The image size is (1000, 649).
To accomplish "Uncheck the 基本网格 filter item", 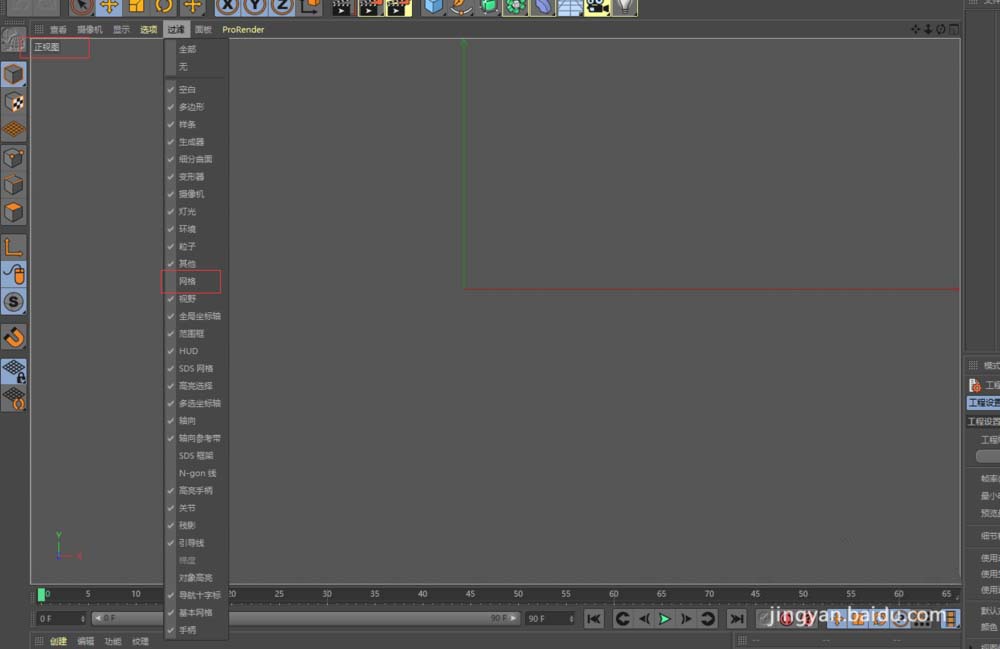I will click(195, 612).
